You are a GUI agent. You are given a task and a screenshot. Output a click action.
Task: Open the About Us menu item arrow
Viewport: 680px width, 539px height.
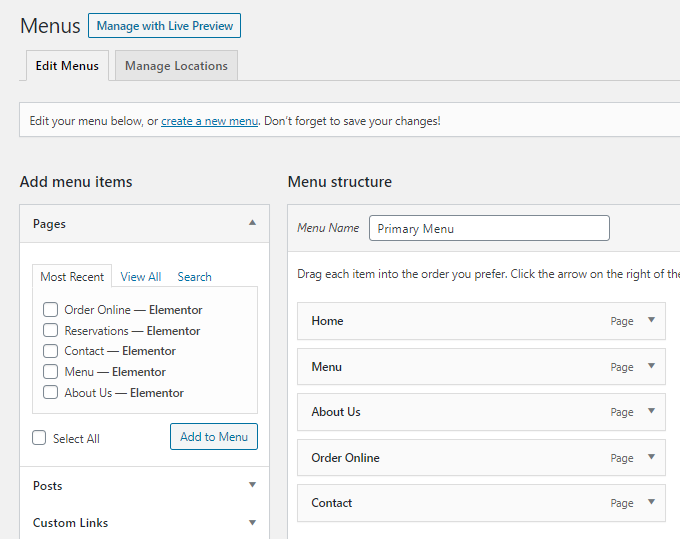(651, 412)
